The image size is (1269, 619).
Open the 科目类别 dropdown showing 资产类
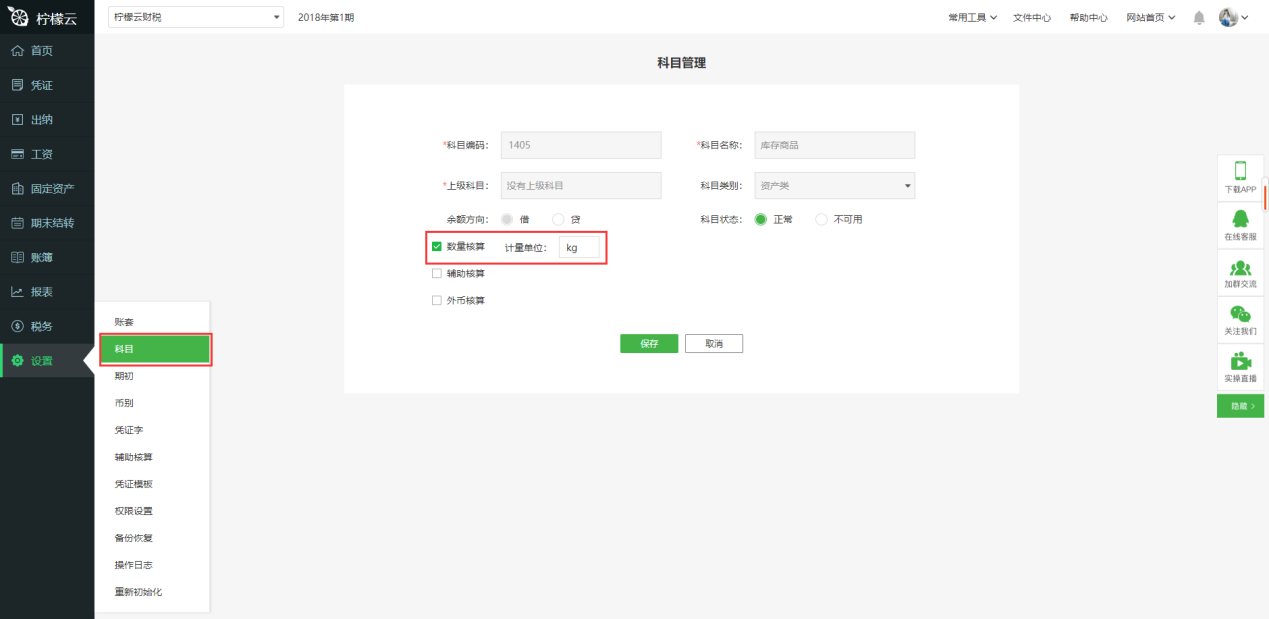(x=834, y=185)
